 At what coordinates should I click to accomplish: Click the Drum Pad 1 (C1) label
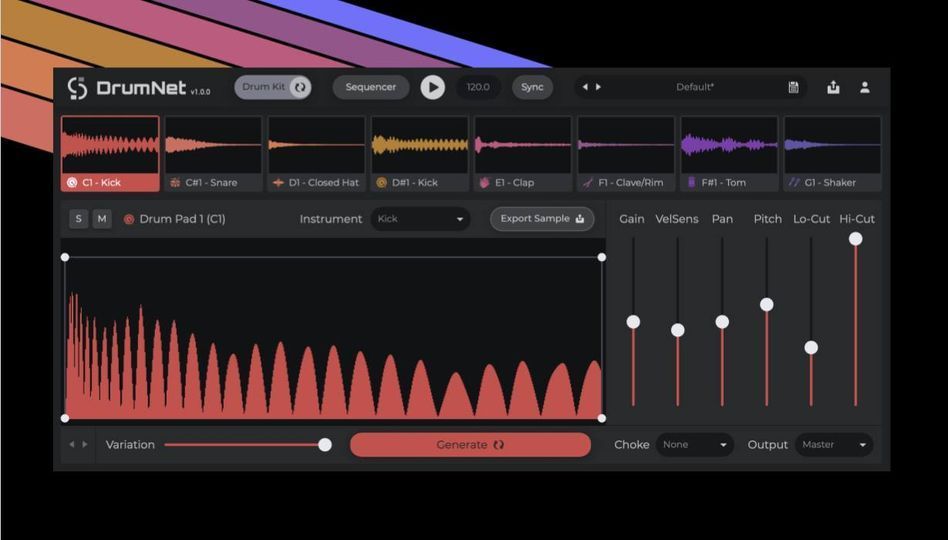pos(183,219)
